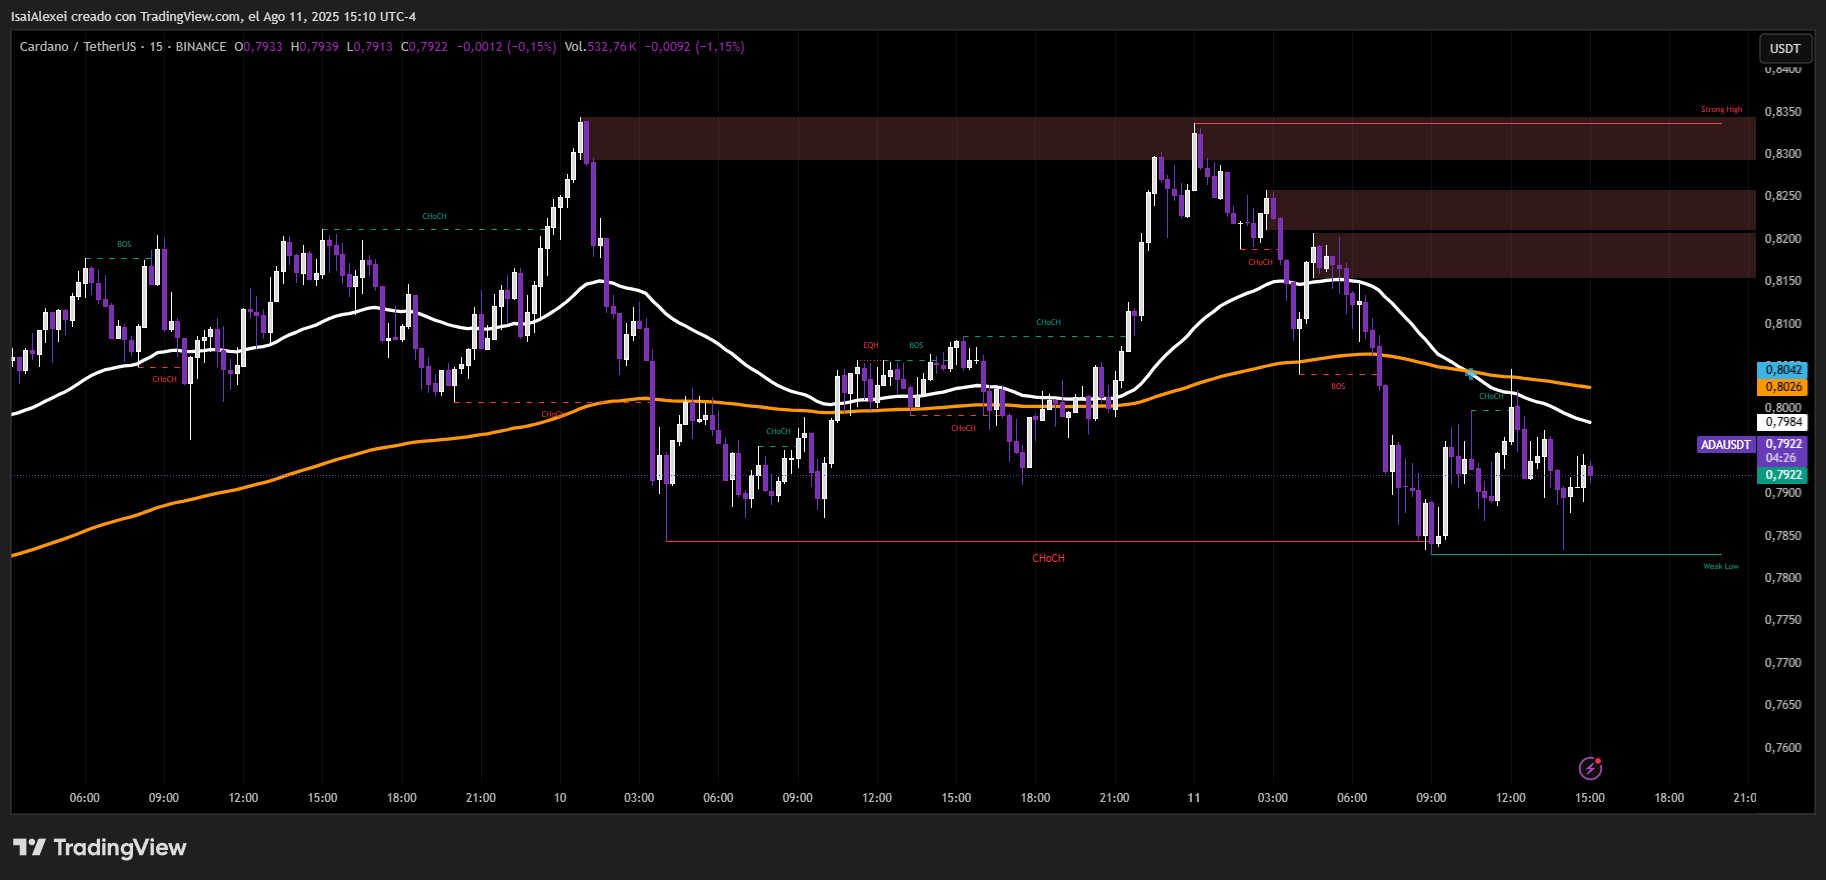Select the blue 0,8042 price tag
The image size is (1826, 880).
[1783, 370]
